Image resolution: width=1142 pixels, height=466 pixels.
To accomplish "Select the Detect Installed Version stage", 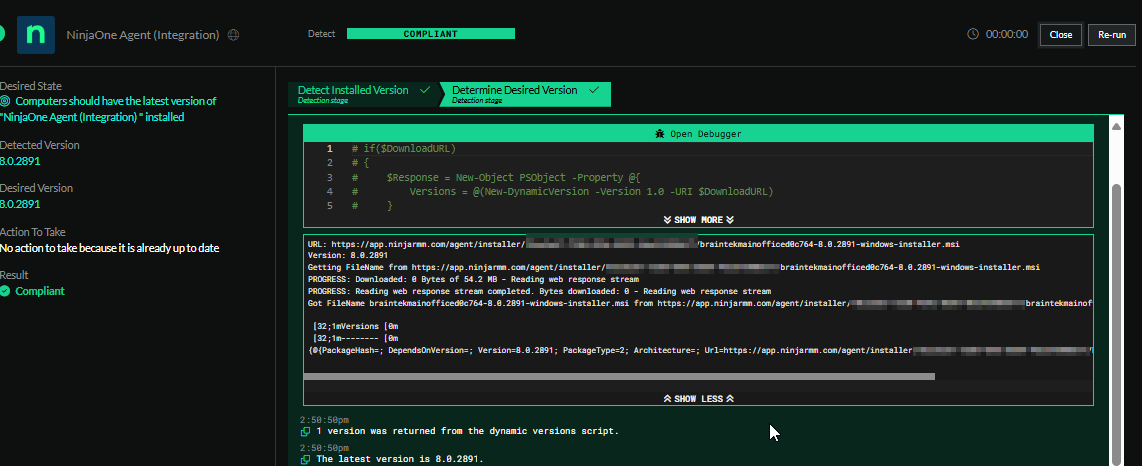I will click(x=364, y=94).
